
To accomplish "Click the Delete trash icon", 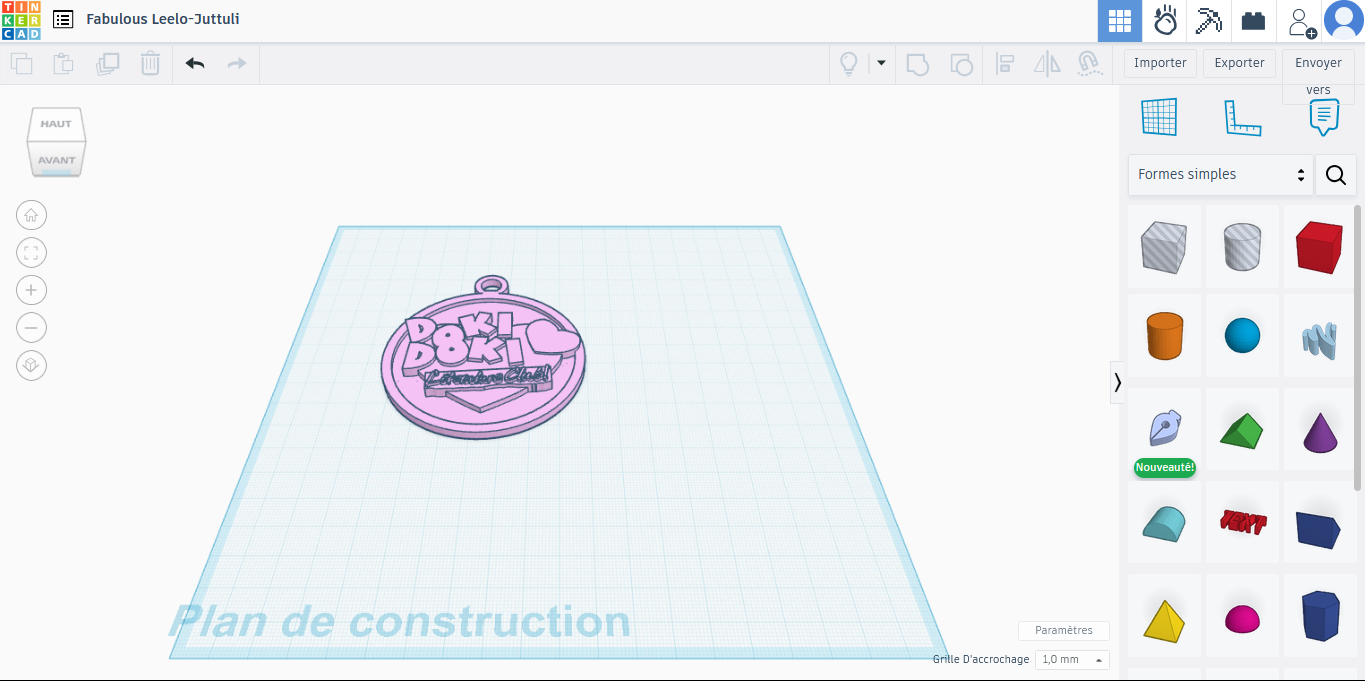I will (x=150, y=64).
